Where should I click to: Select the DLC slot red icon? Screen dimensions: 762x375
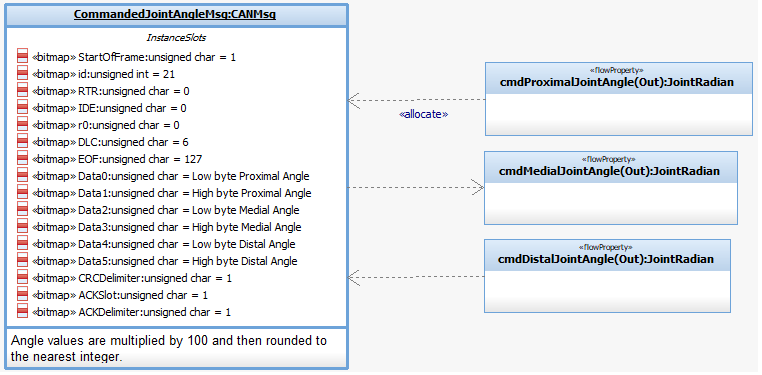[22, 142]
